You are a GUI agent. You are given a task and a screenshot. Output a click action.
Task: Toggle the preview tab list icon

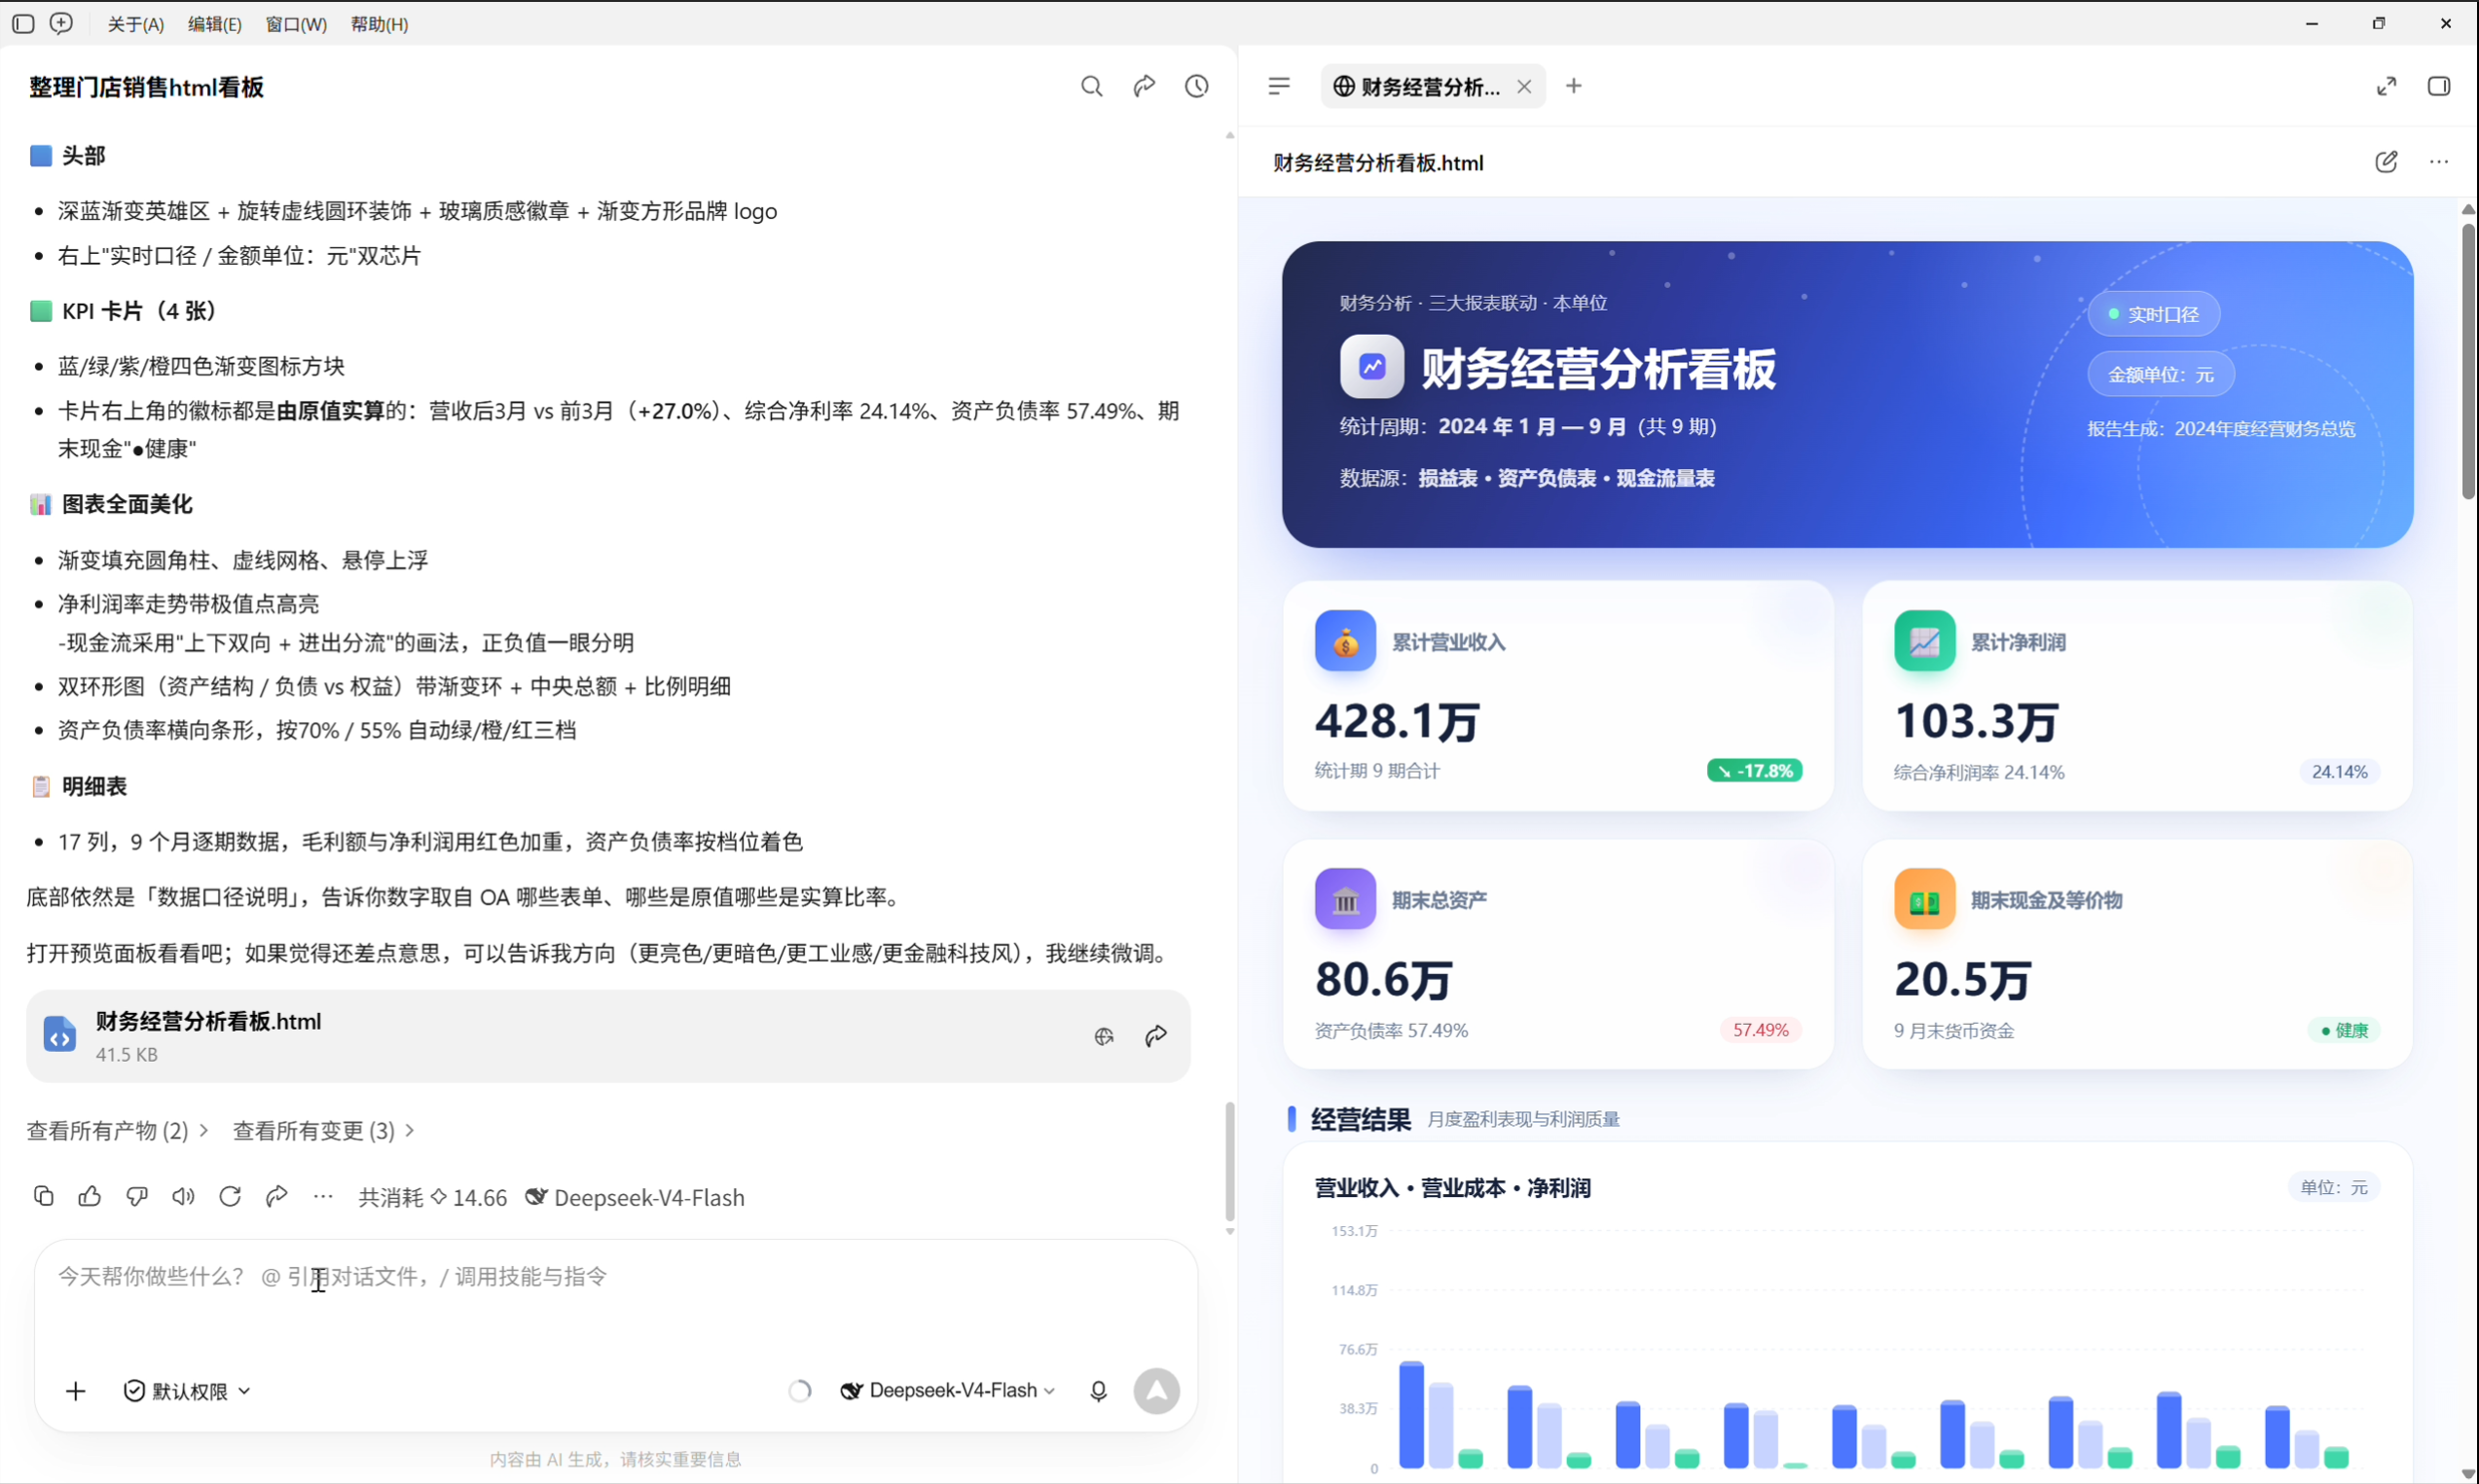point(1279,86)
